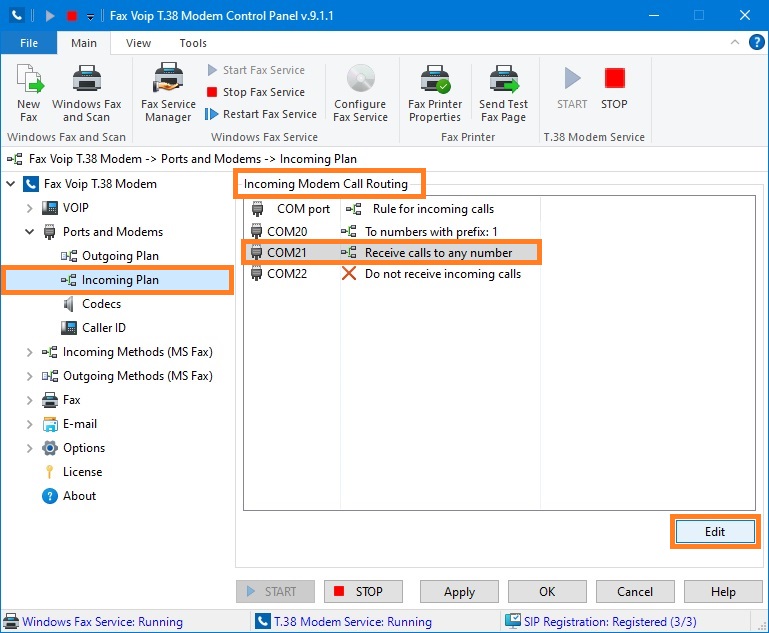Viewport: 769px width, 633px height.
Task: Select VOIP in the tree
Action: pos(76,208)
